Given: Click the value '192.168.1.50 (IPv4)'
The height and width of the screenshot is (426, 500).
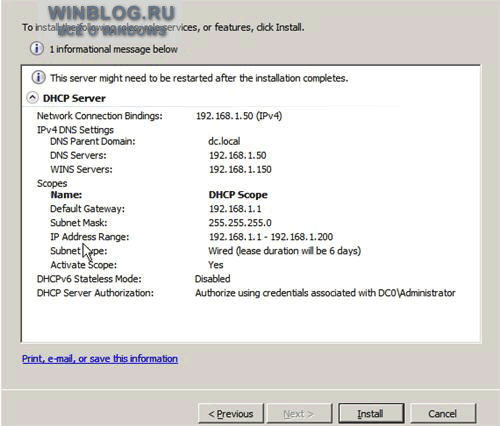Looking at the screenshot, I should pos(239,116).
